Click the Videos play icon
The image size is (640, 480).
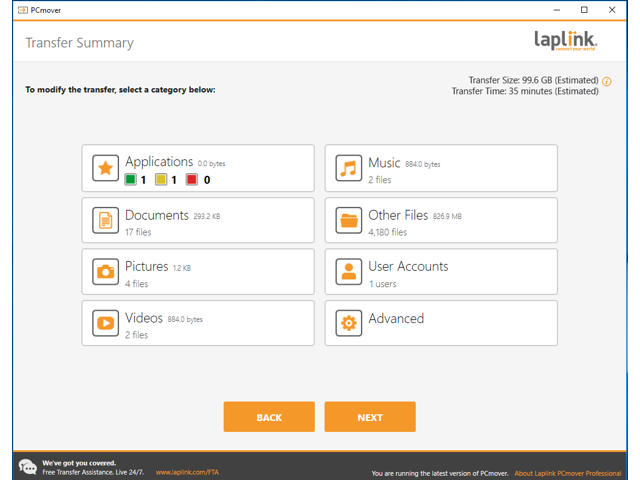point(105,323)
